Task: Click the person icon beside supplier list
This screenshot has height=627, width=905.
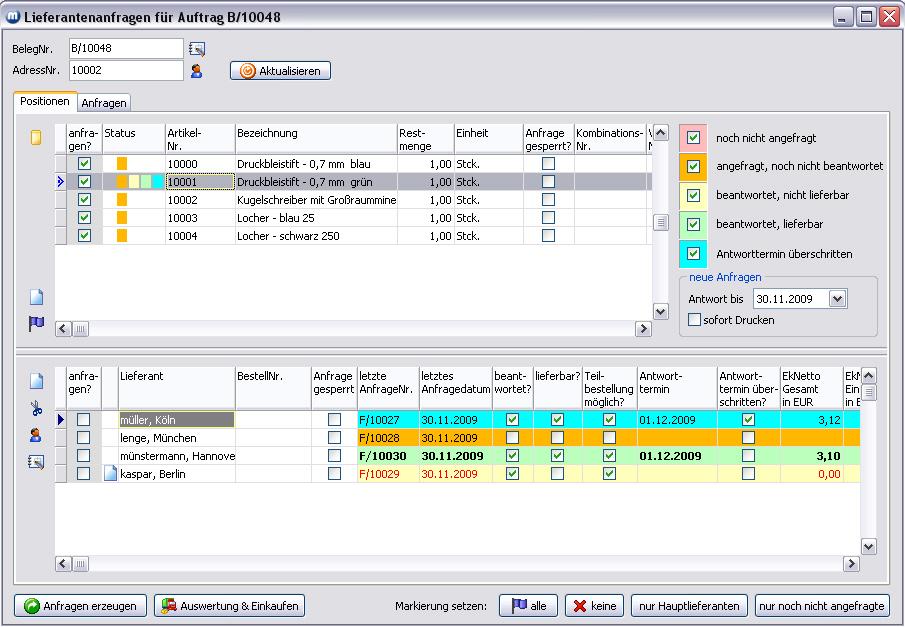Action: click(36, 435)
